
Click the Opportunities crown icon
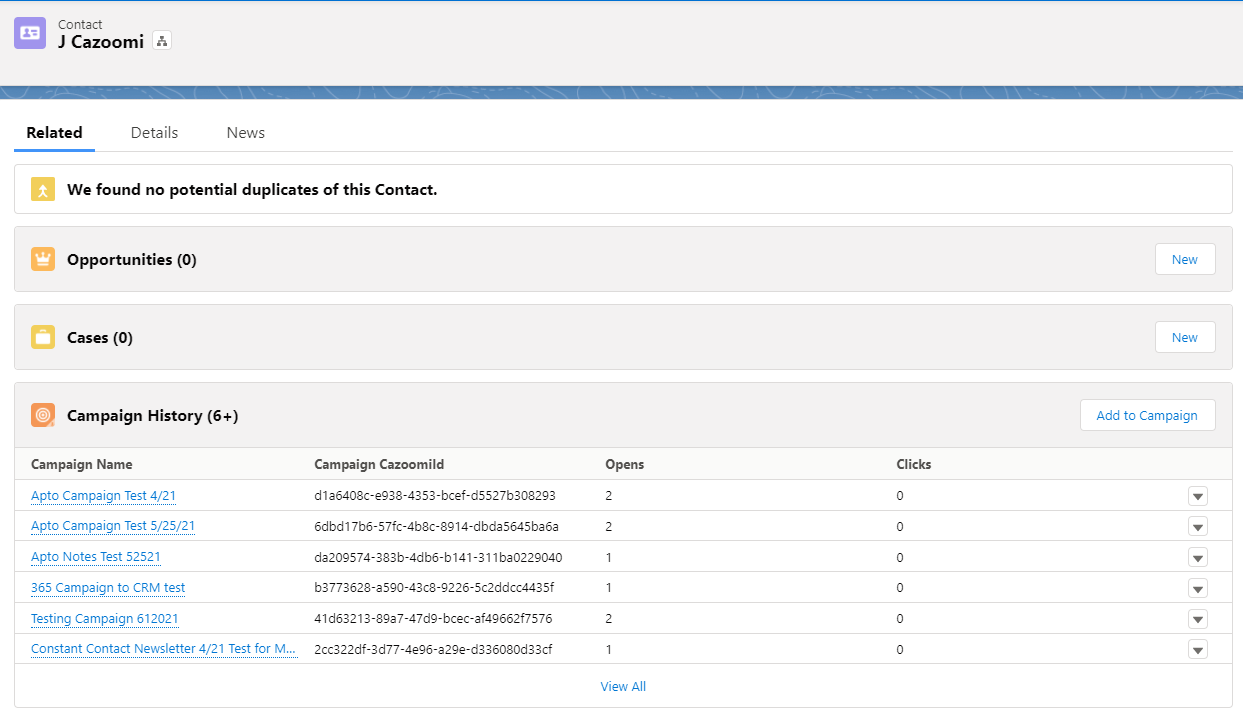click(x=43, y=259)
